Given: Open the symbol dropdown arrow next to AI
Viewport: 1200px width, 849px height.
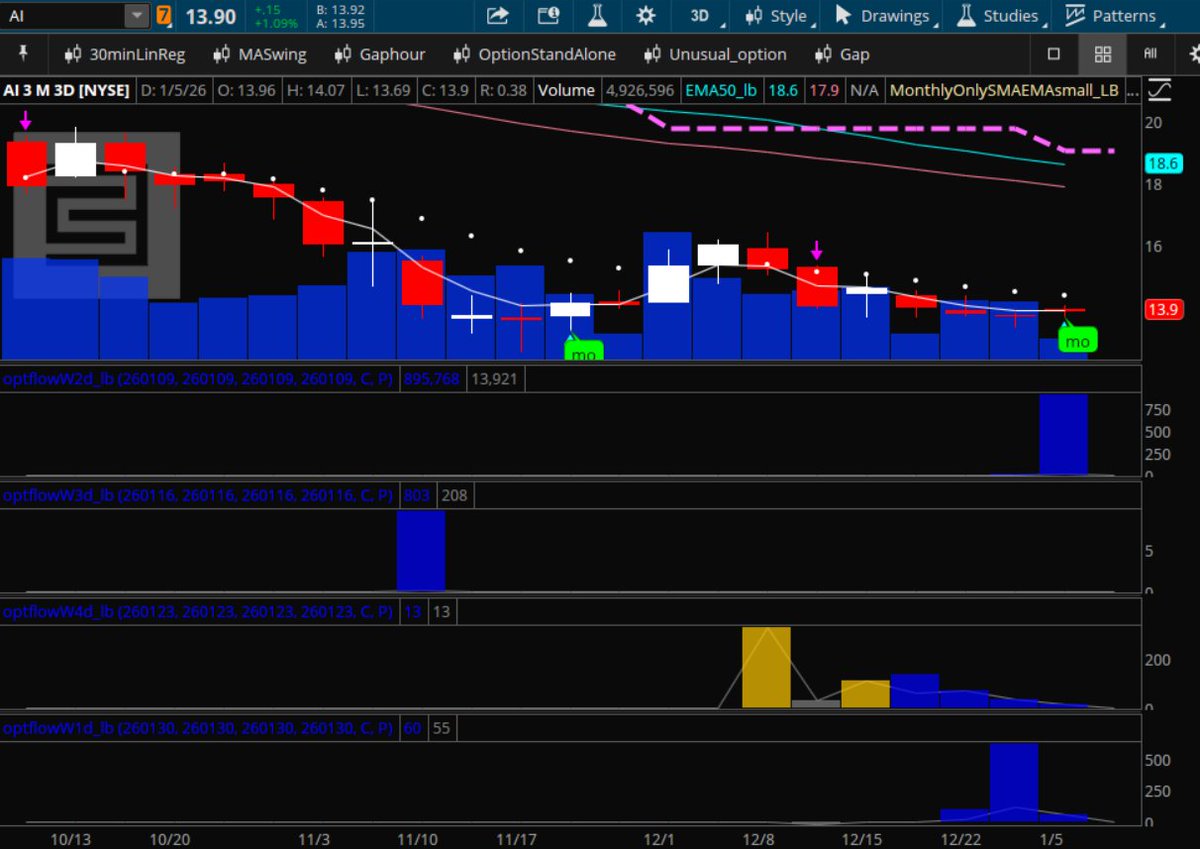Looking at the screenshot, I should coord(137,16).
